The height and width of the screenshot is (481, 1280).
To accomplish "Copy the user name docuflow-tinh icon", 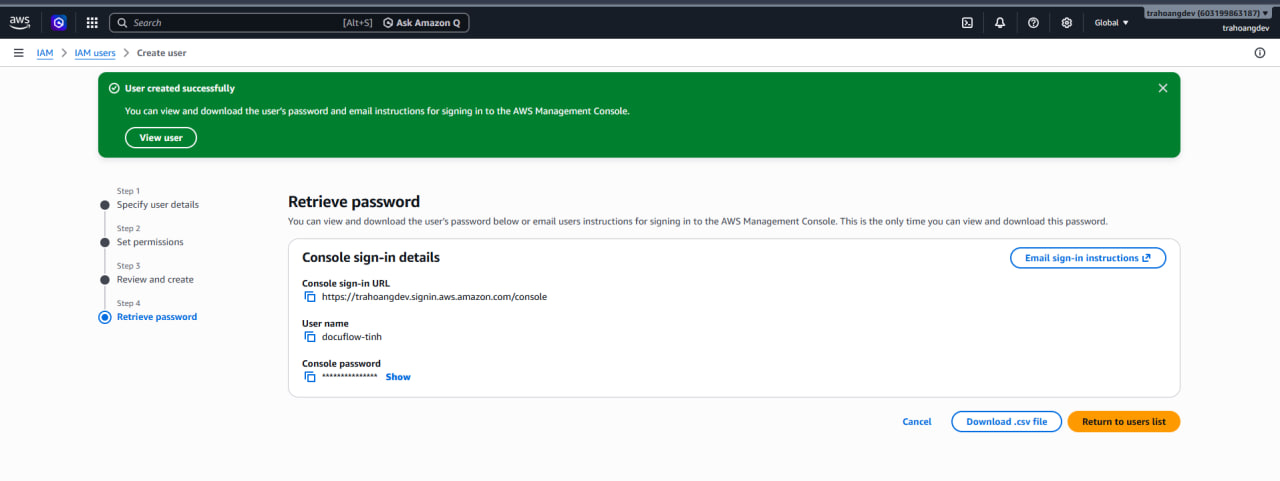I will [x=310, y=337].
